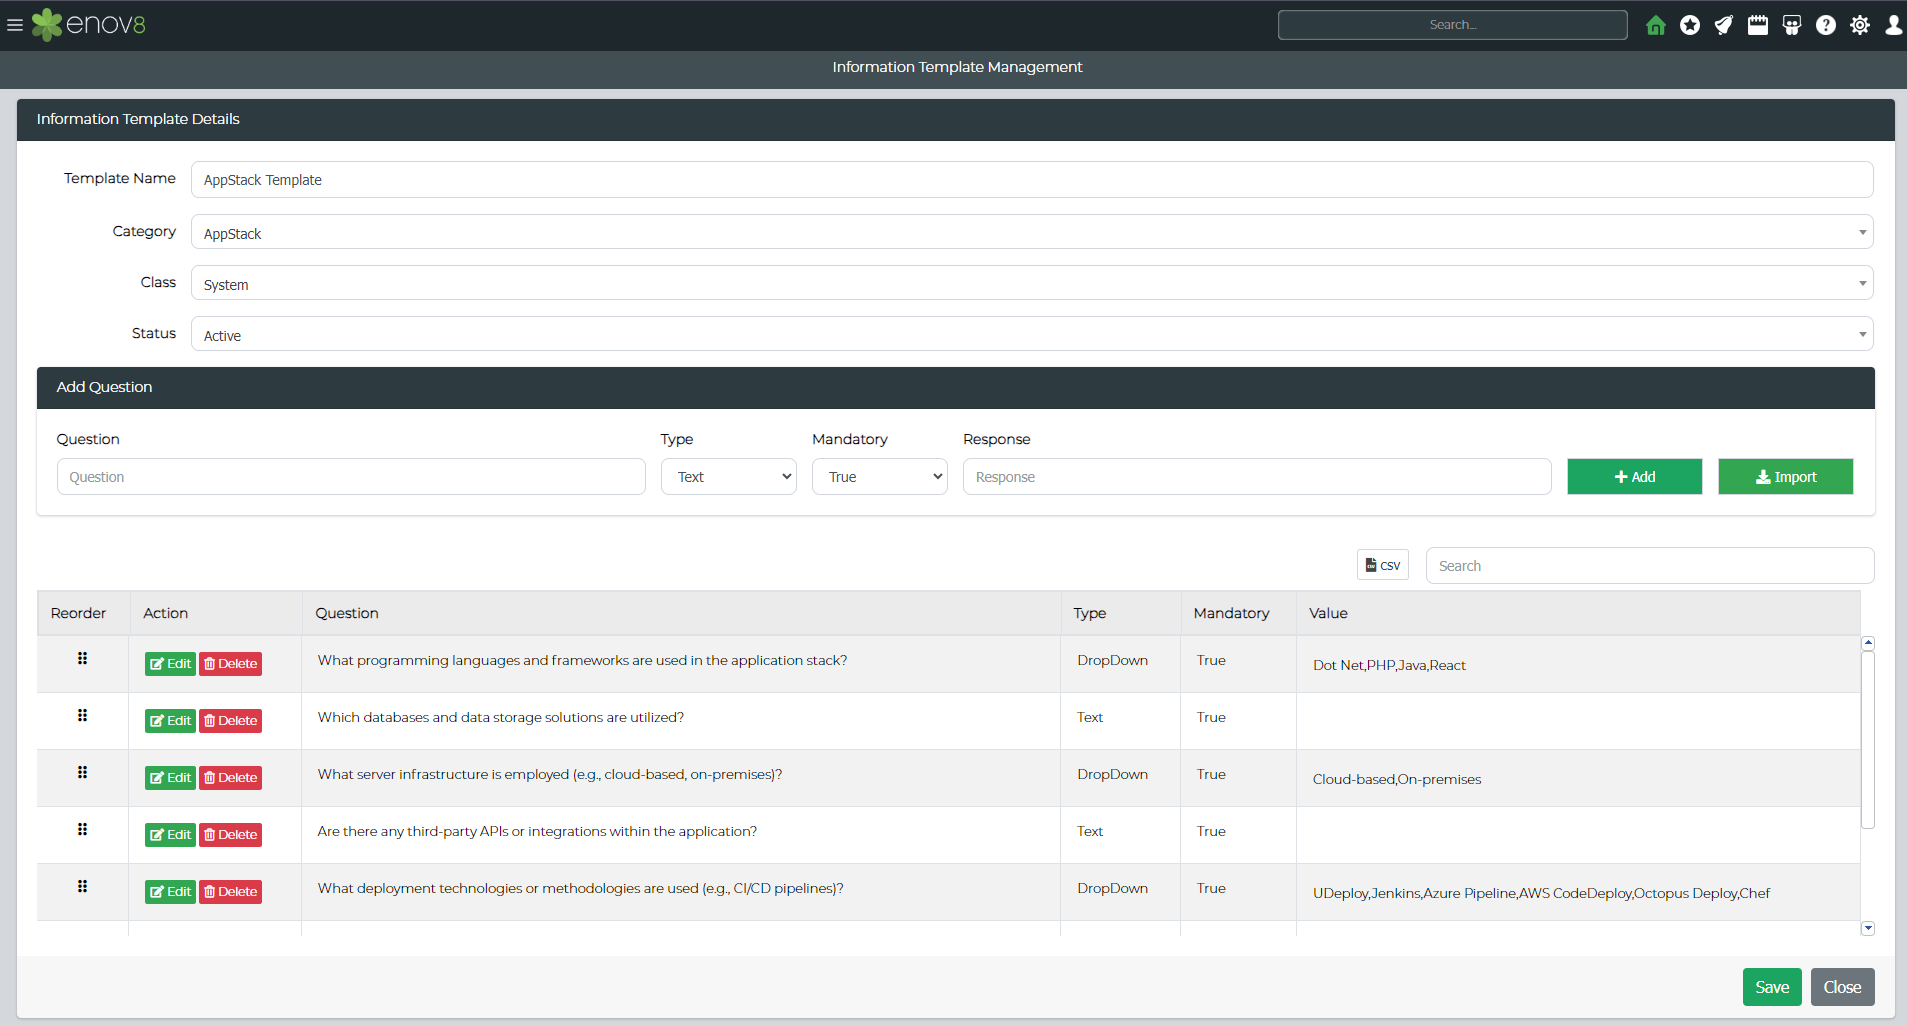Screen dimensions: 1907x1026
Task: Delete the programming languages question
Action: (230, 664)
